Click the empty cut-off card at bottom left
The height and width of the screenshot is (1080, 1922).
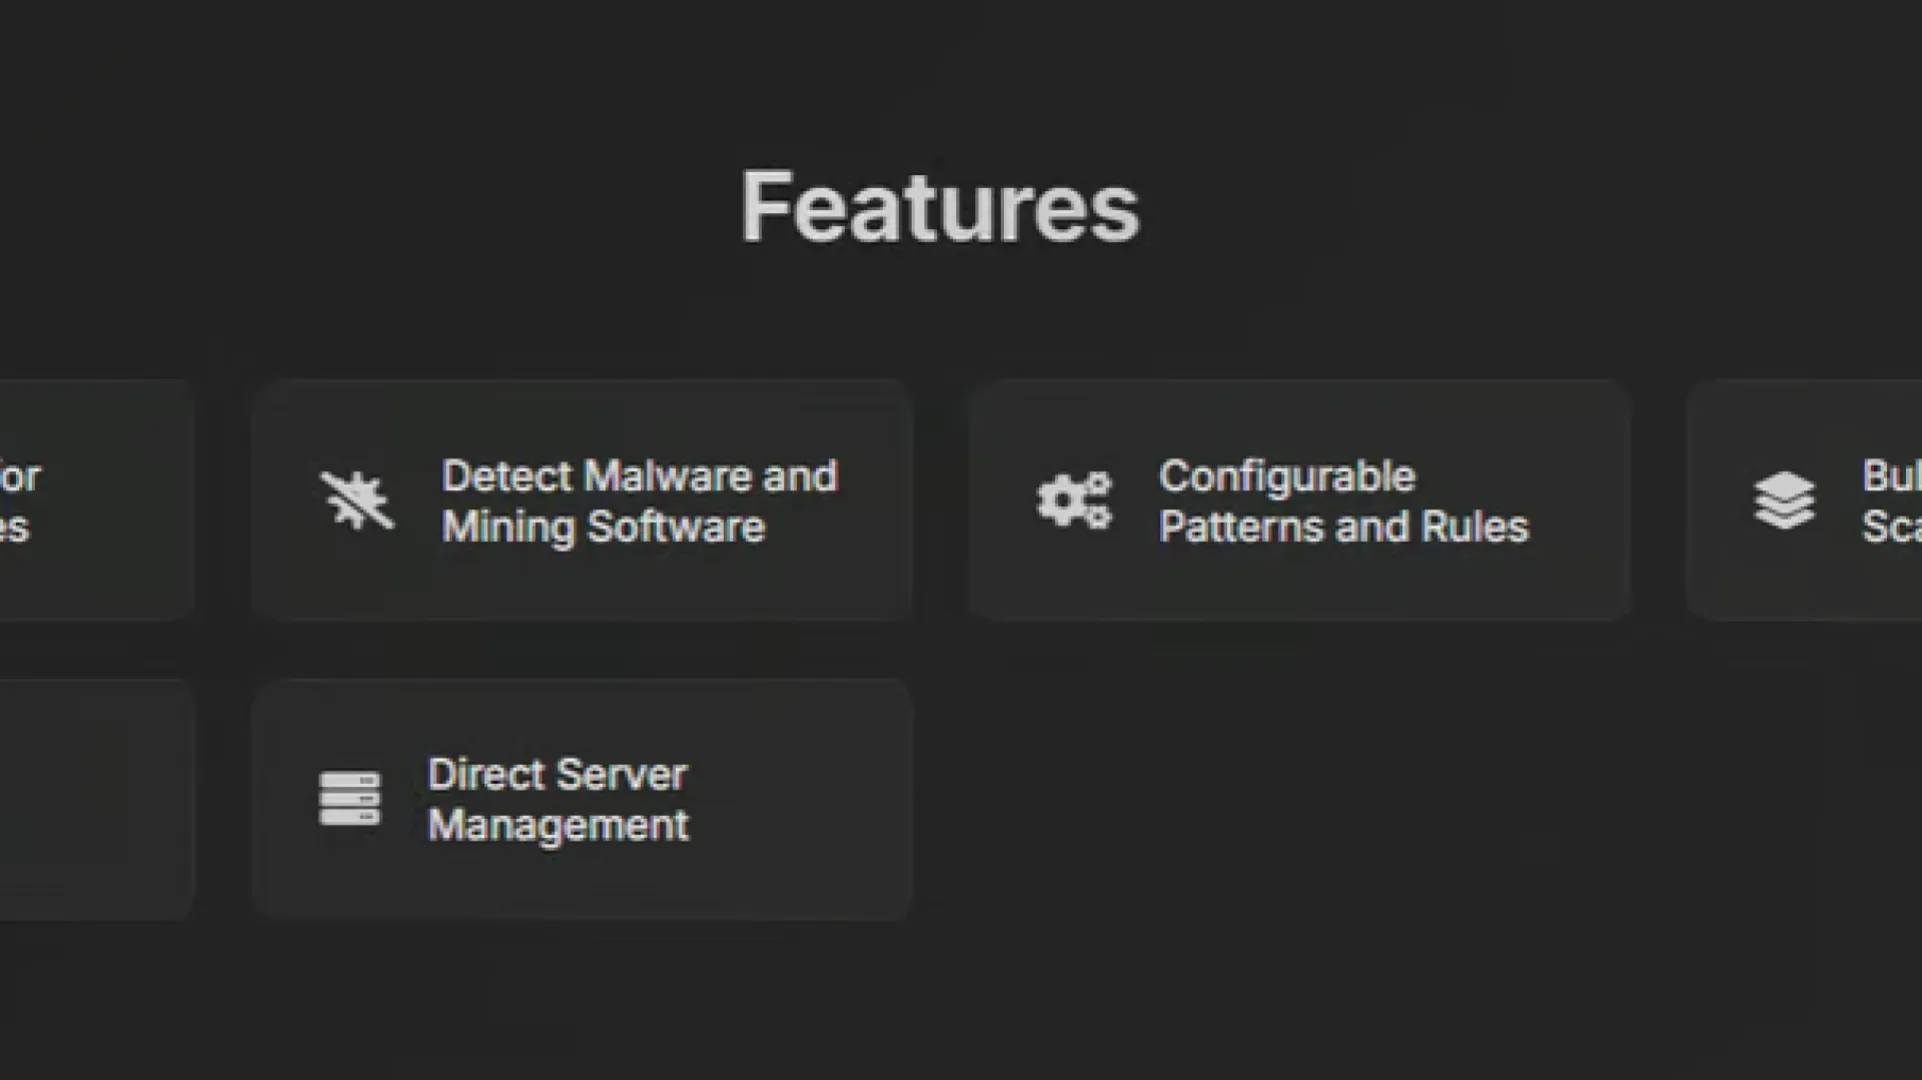tap(95, 799)
